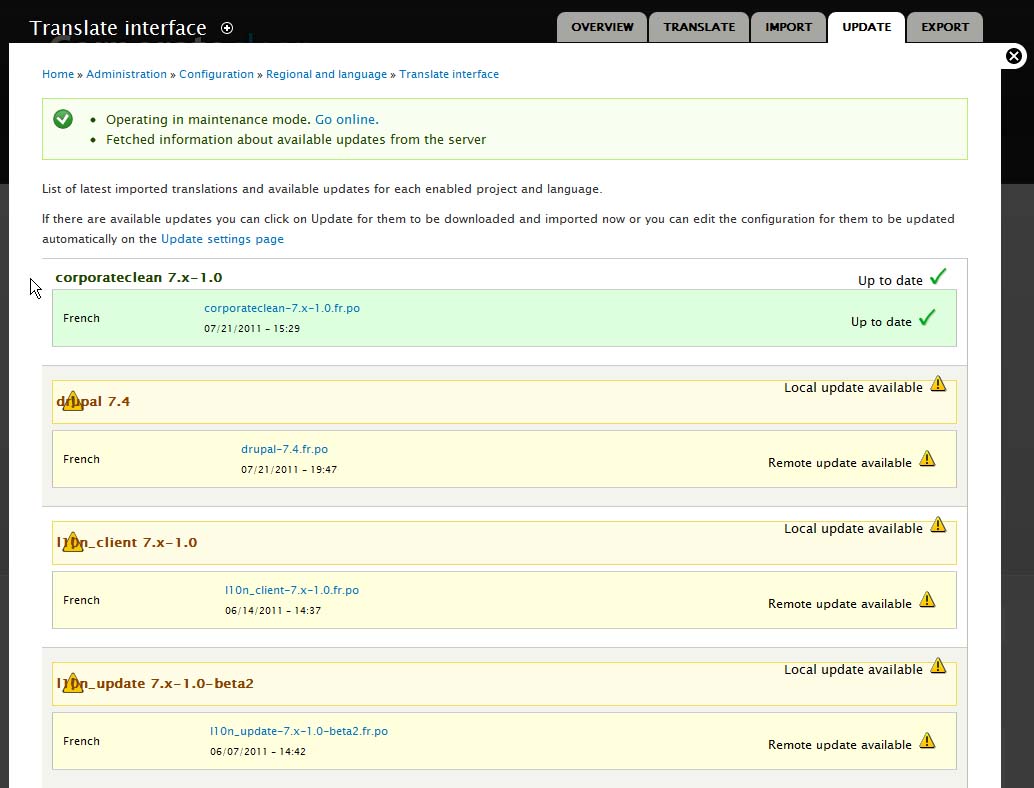Click the Go online link
This screenshot has width=1034, height=788.
click(x=347, y=119)
